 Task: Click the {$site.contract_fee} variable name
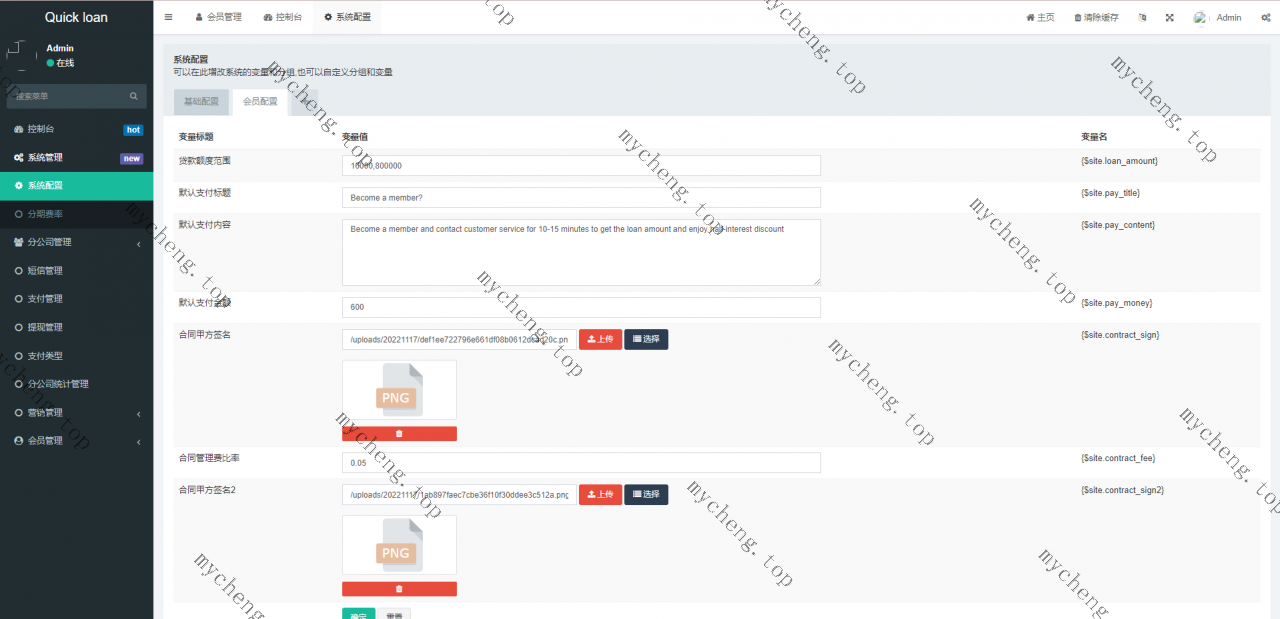[x=1118, y=458]
